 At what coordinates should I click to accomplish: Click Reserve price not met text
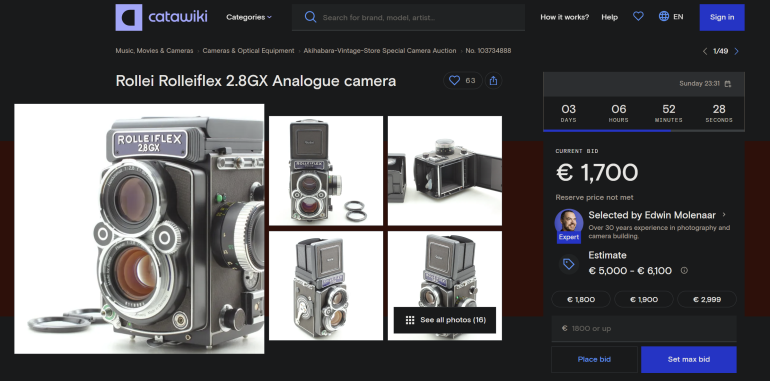pos(594,197)
